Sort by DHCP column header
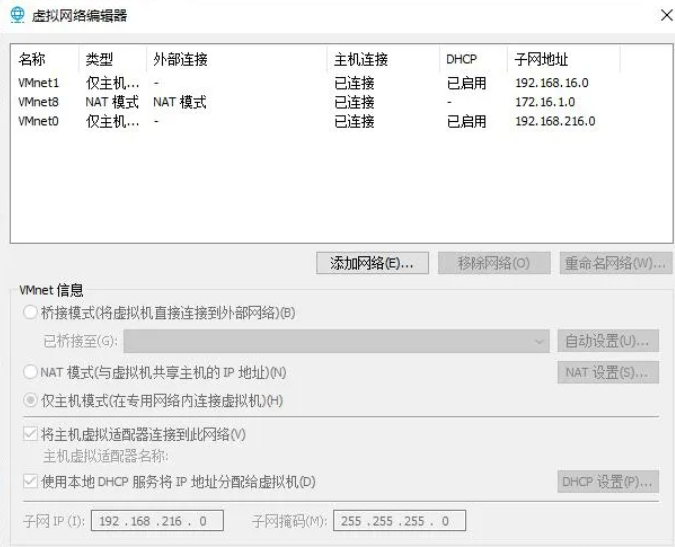This screenshot has height=547, width=675. (474, 59)
